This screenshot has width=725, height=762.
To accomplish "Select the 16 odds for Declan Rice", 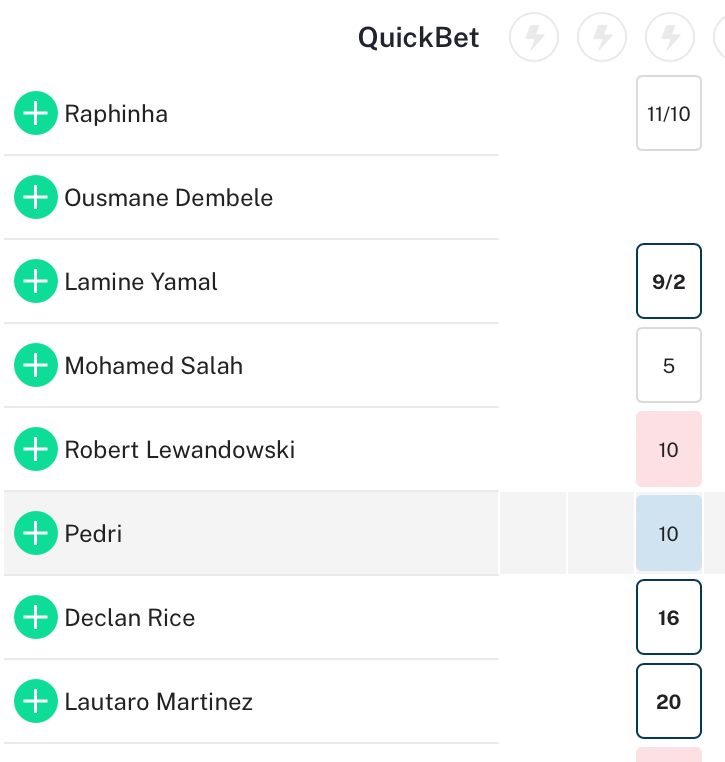I will click(669, 618).
